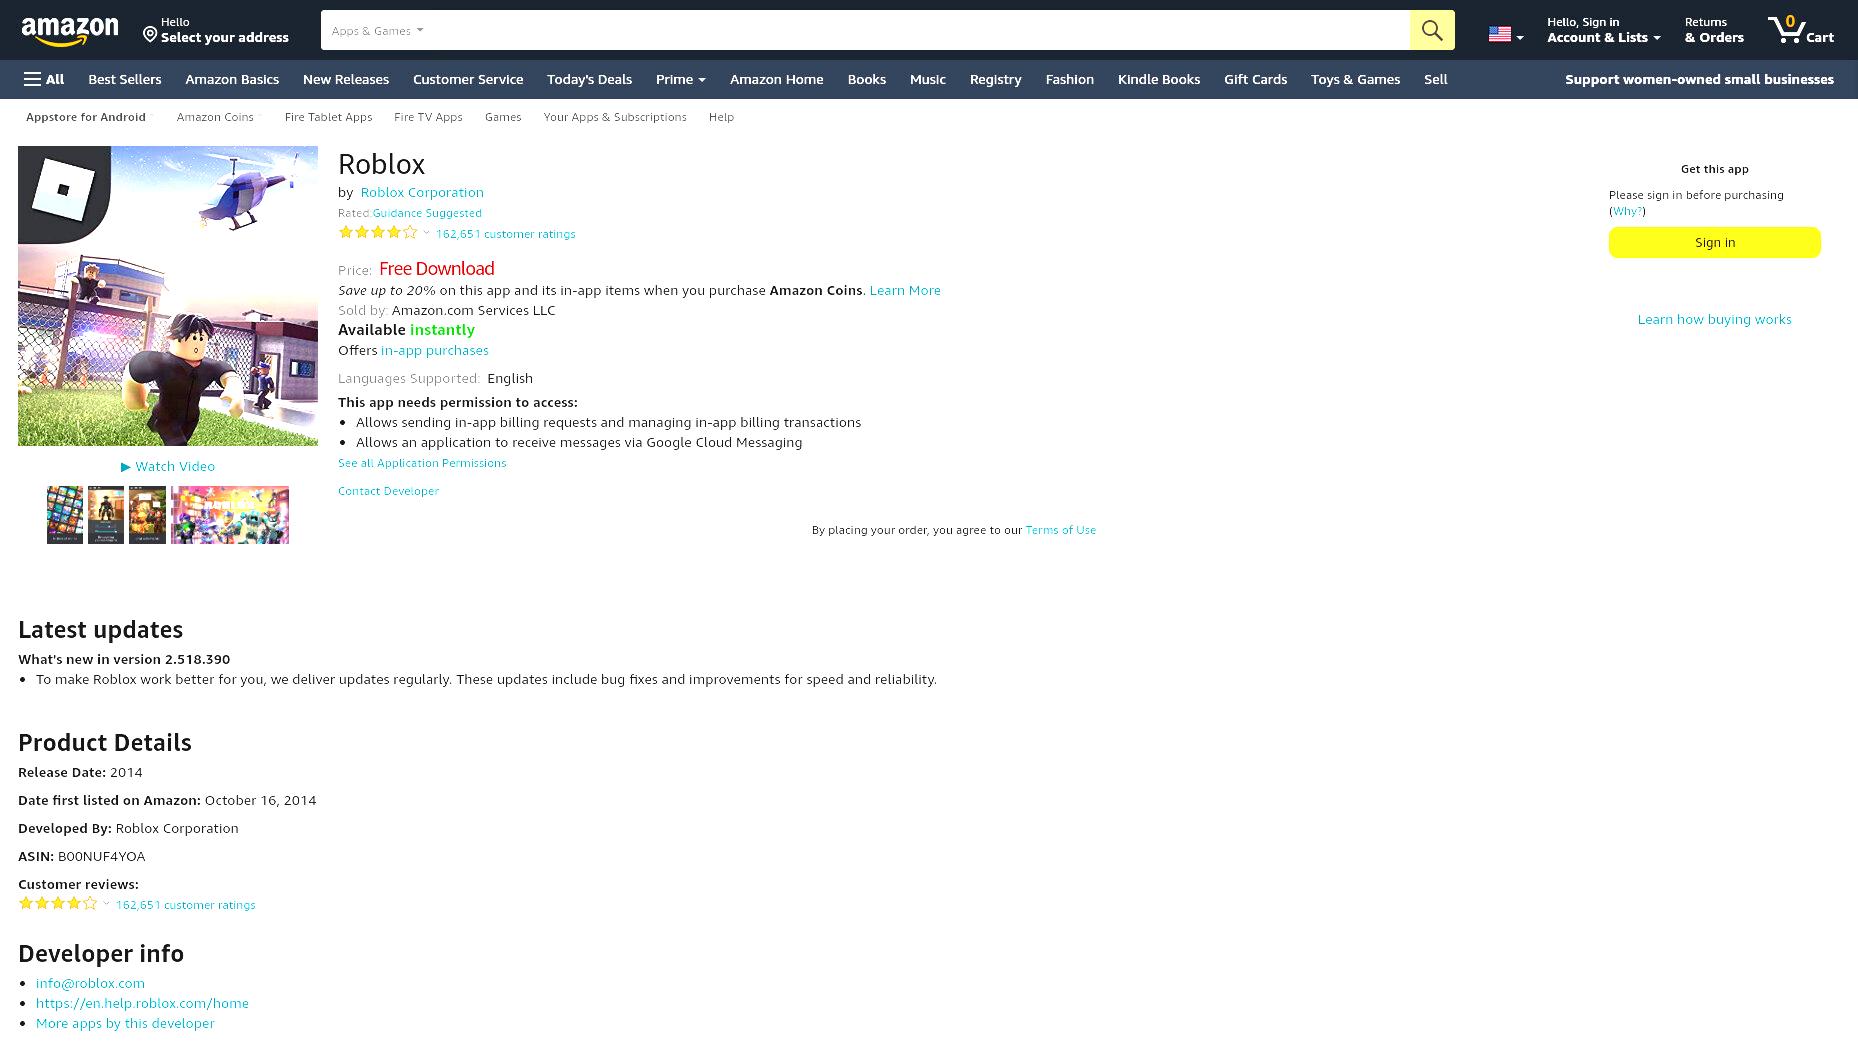The width and height of the screenshot is (1858, 1053).
Task: See all Application Permissions
Action: coord(422,463)
